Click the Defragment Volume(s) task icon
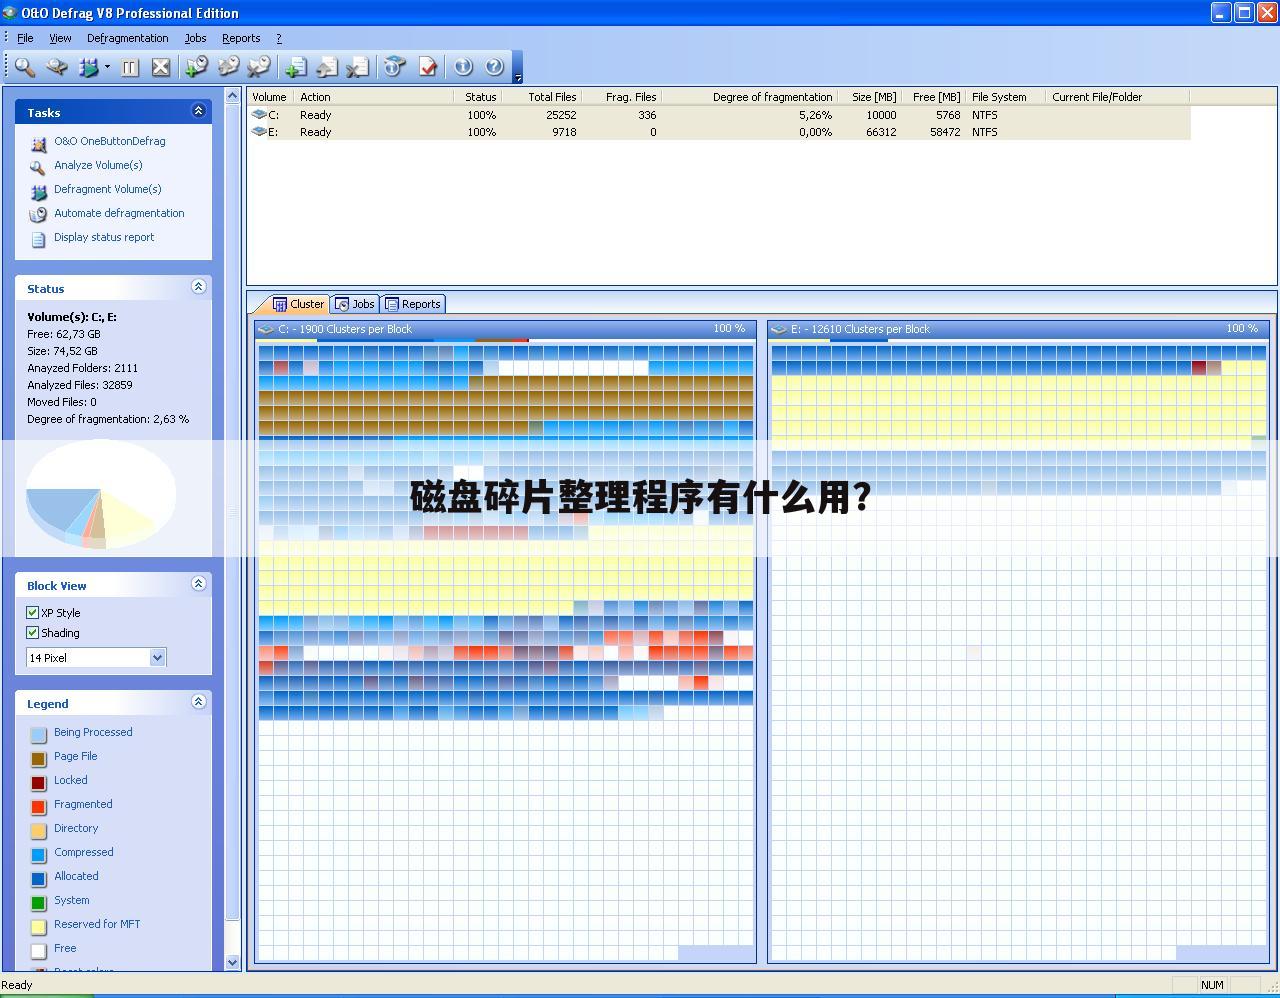The width and height of the screenshot is (1280, 998). tap(38, 191)
